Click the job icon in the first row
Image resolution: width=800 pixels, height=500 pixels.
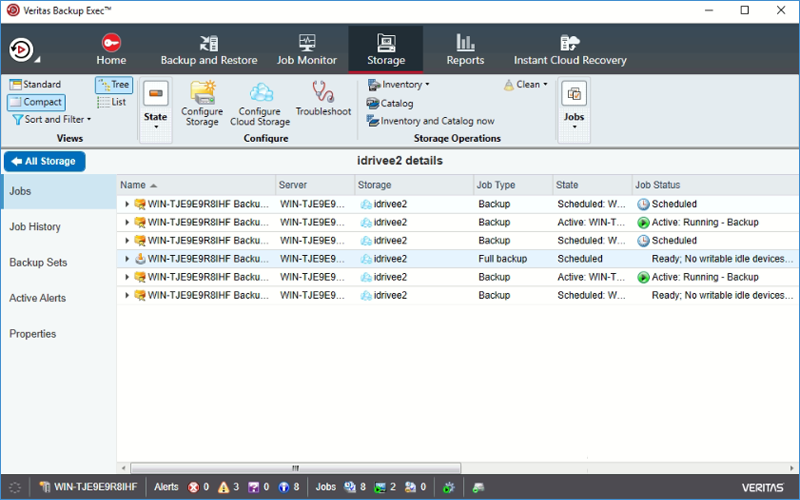[140, 204]
